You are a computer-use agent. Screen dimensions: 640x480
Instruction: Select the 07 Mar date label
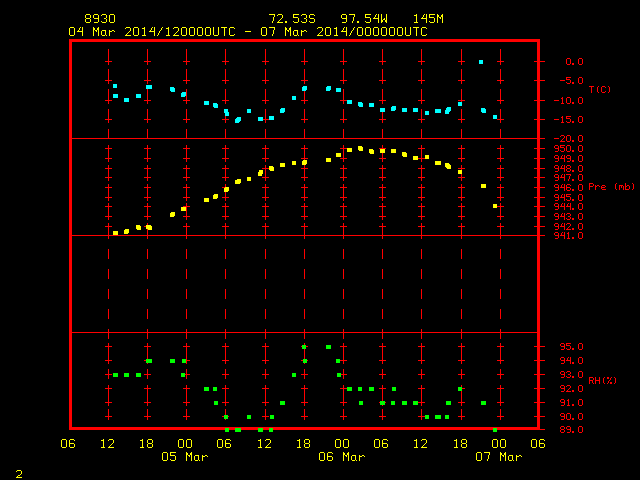[x=499, y=457]
